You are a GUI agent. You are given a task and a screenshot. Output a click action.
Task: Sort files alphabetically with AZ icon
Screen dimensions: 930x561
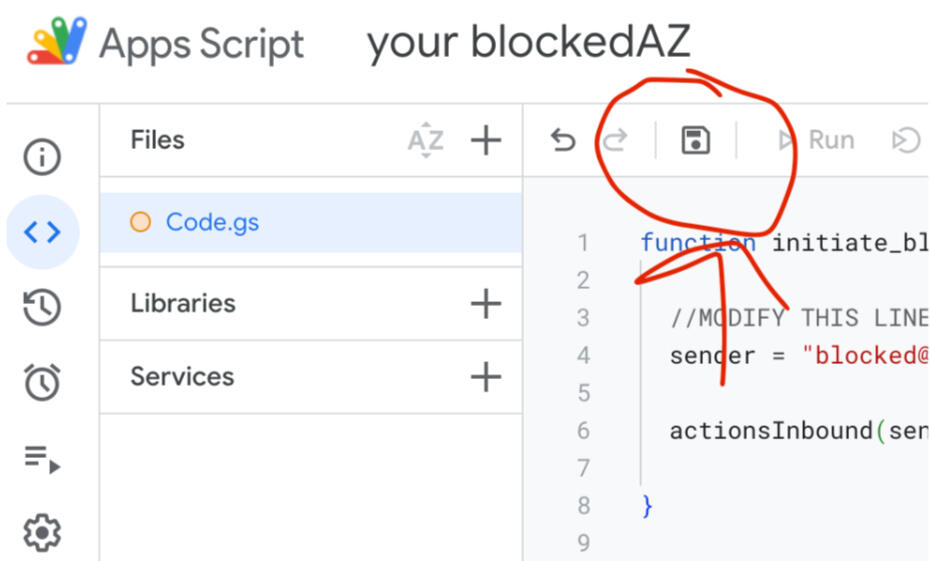(426, 141)
